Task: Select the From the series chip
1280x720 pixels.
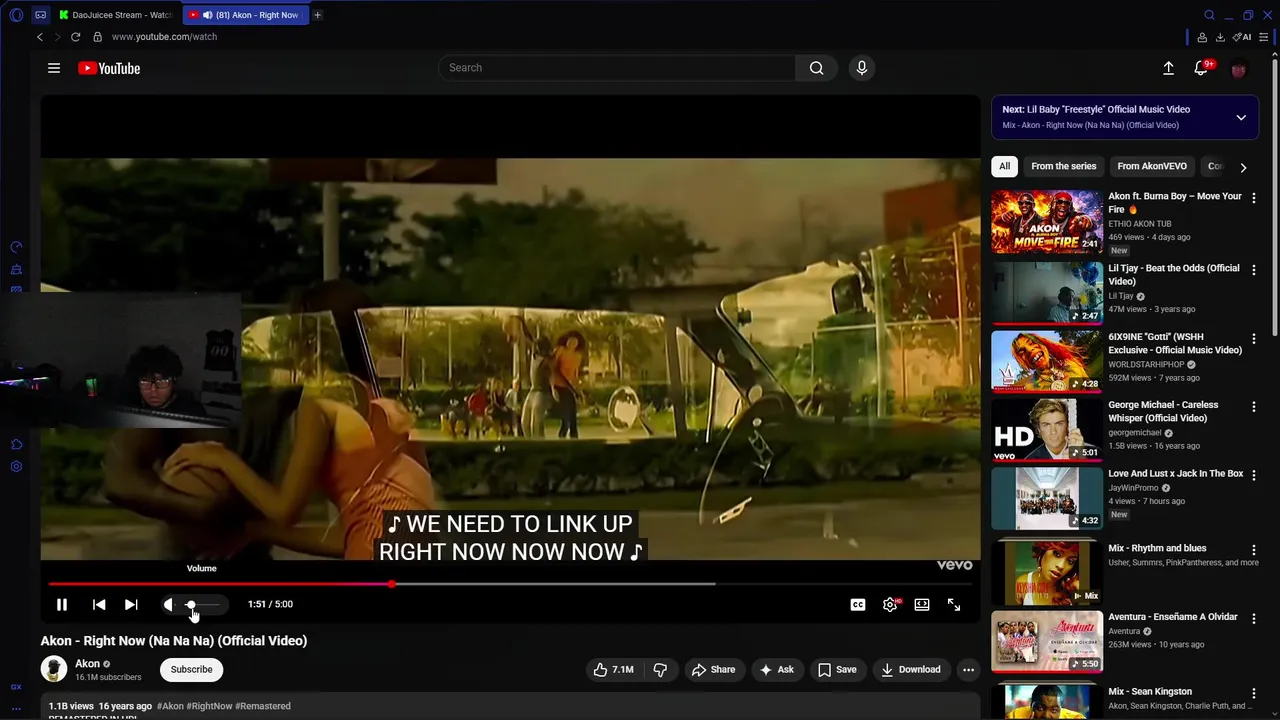Action: pos(1064,166)
